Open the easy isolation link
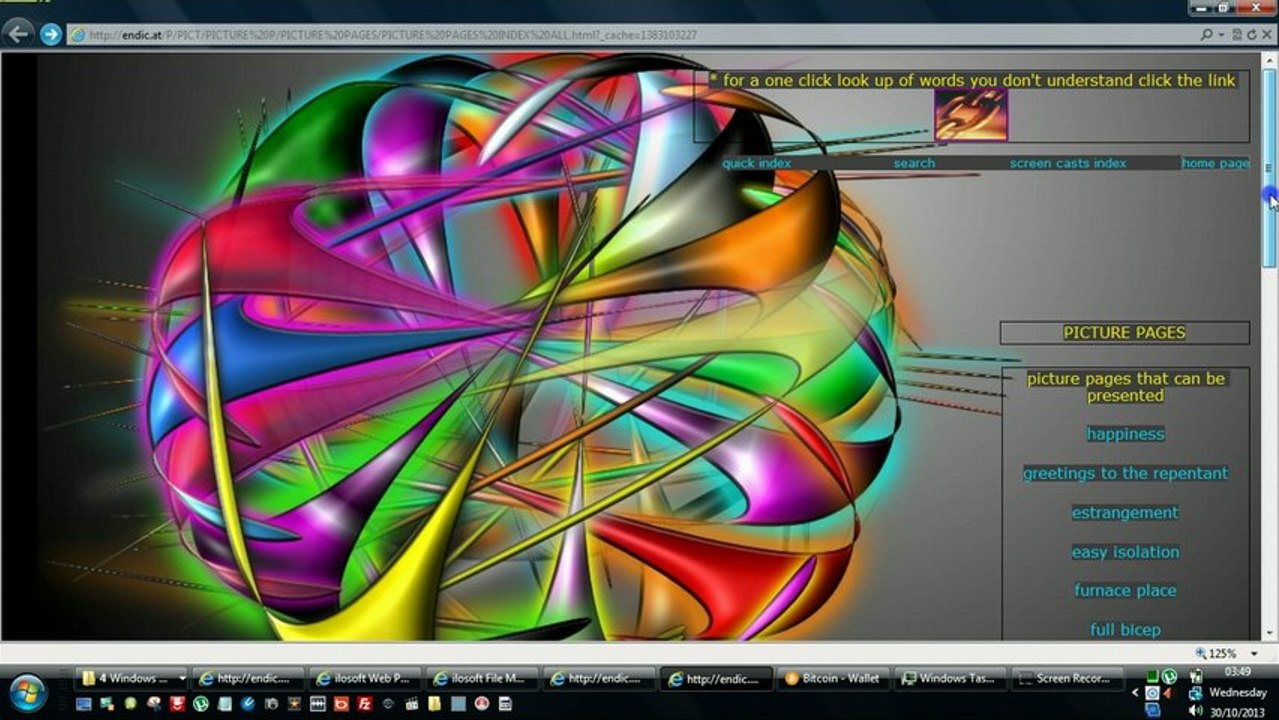The height and width of the screenshot is (720, 1279). [x=1125, y=552]
